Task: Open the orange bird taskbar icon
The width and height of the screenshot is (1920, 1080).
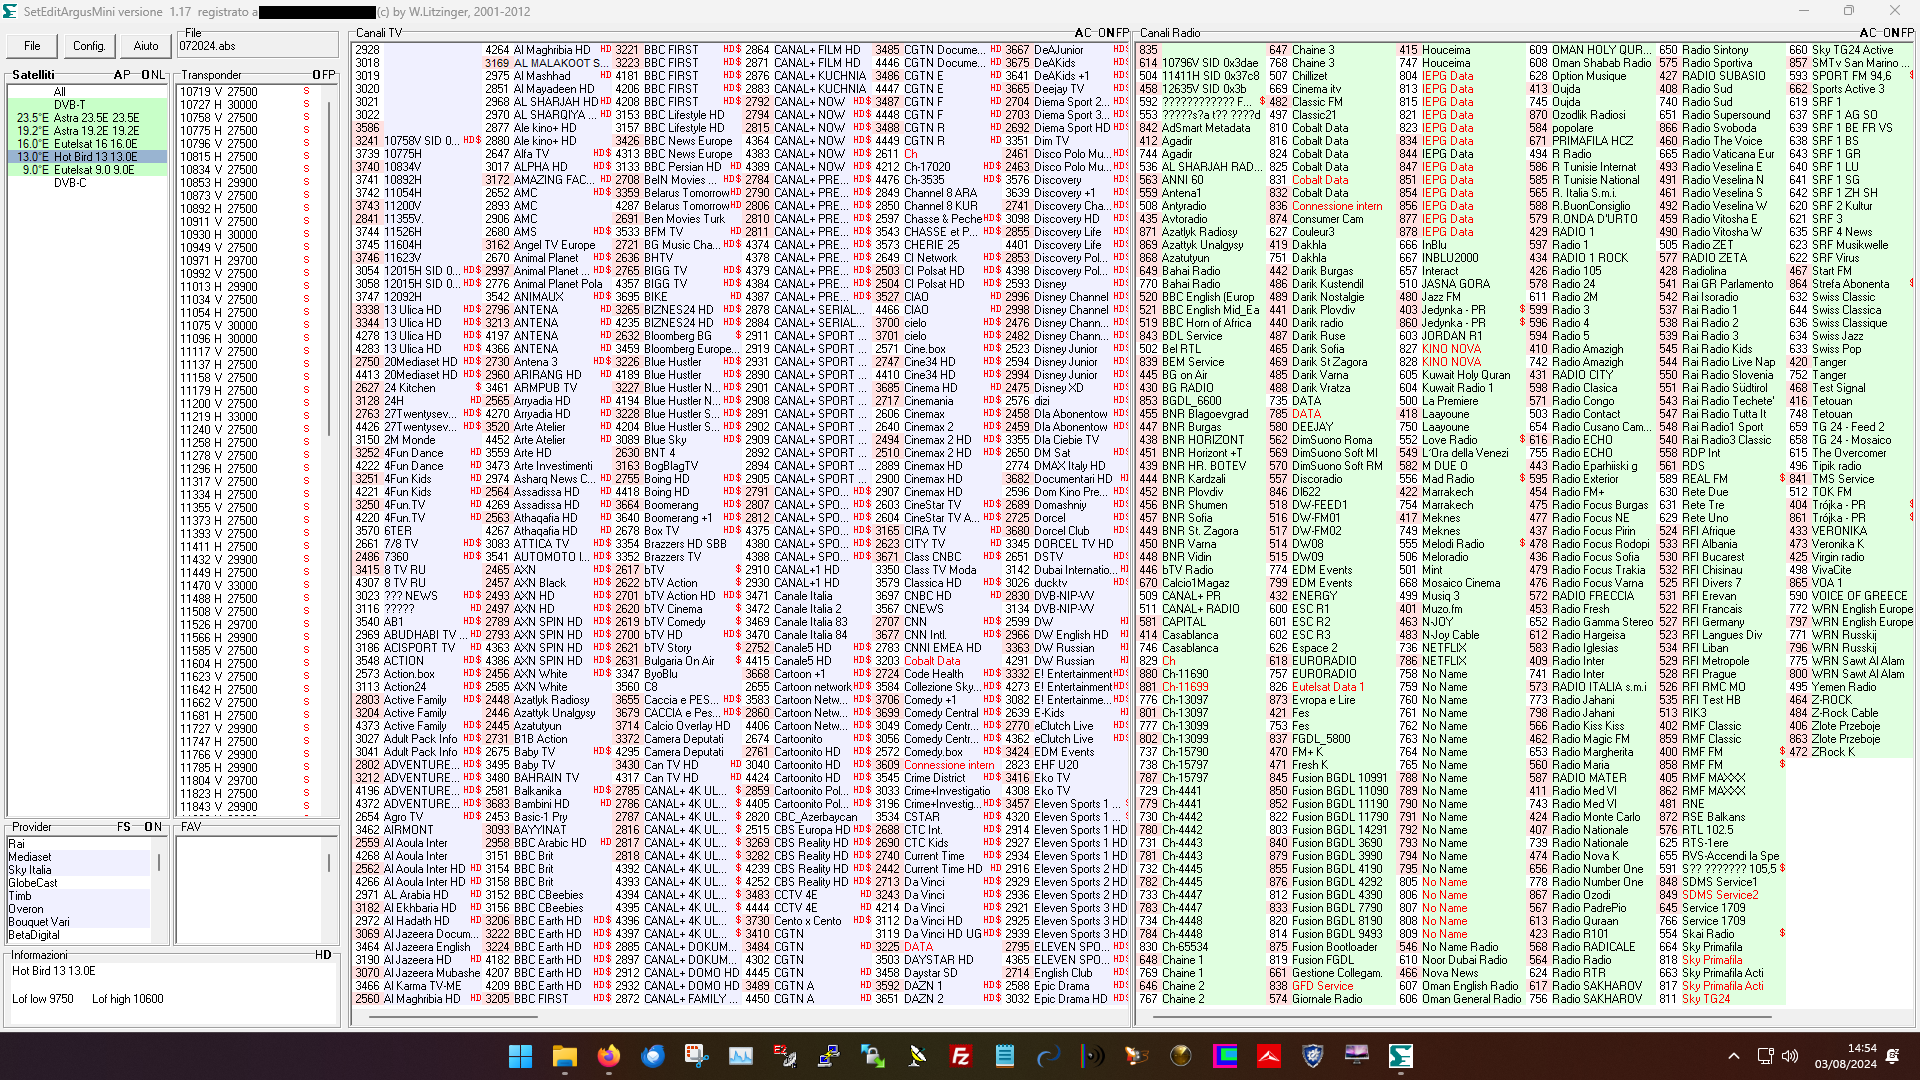Action: (1136, 1055)
